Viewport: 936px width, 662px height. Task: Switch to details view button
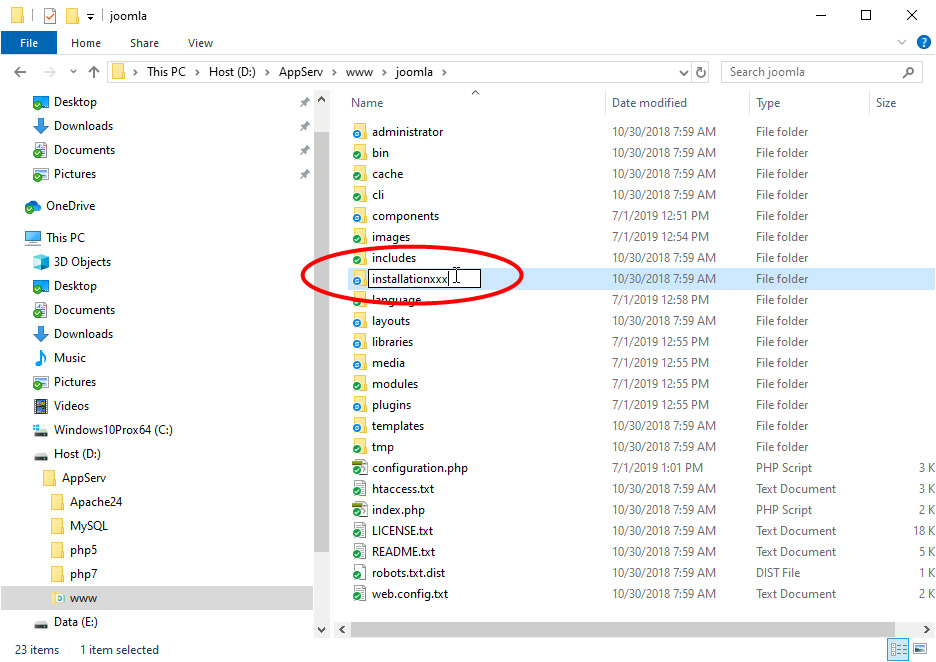point(899,650)
